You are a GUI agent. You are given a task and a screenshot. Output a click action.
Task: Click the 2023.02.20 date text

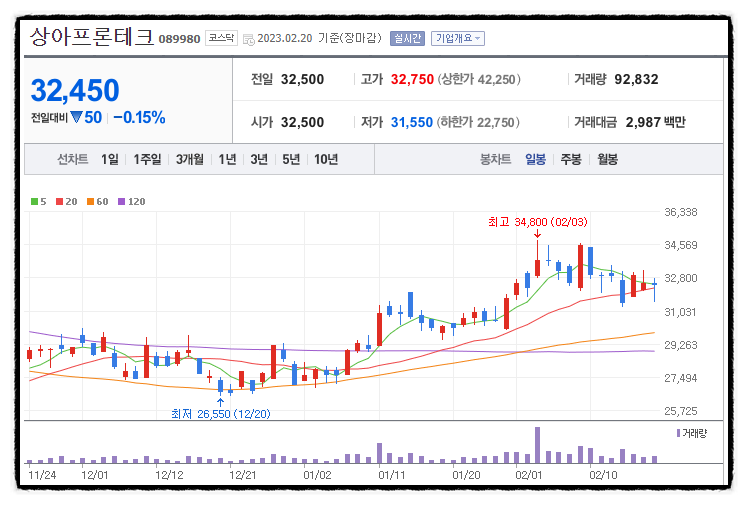[x=285, y=38]
